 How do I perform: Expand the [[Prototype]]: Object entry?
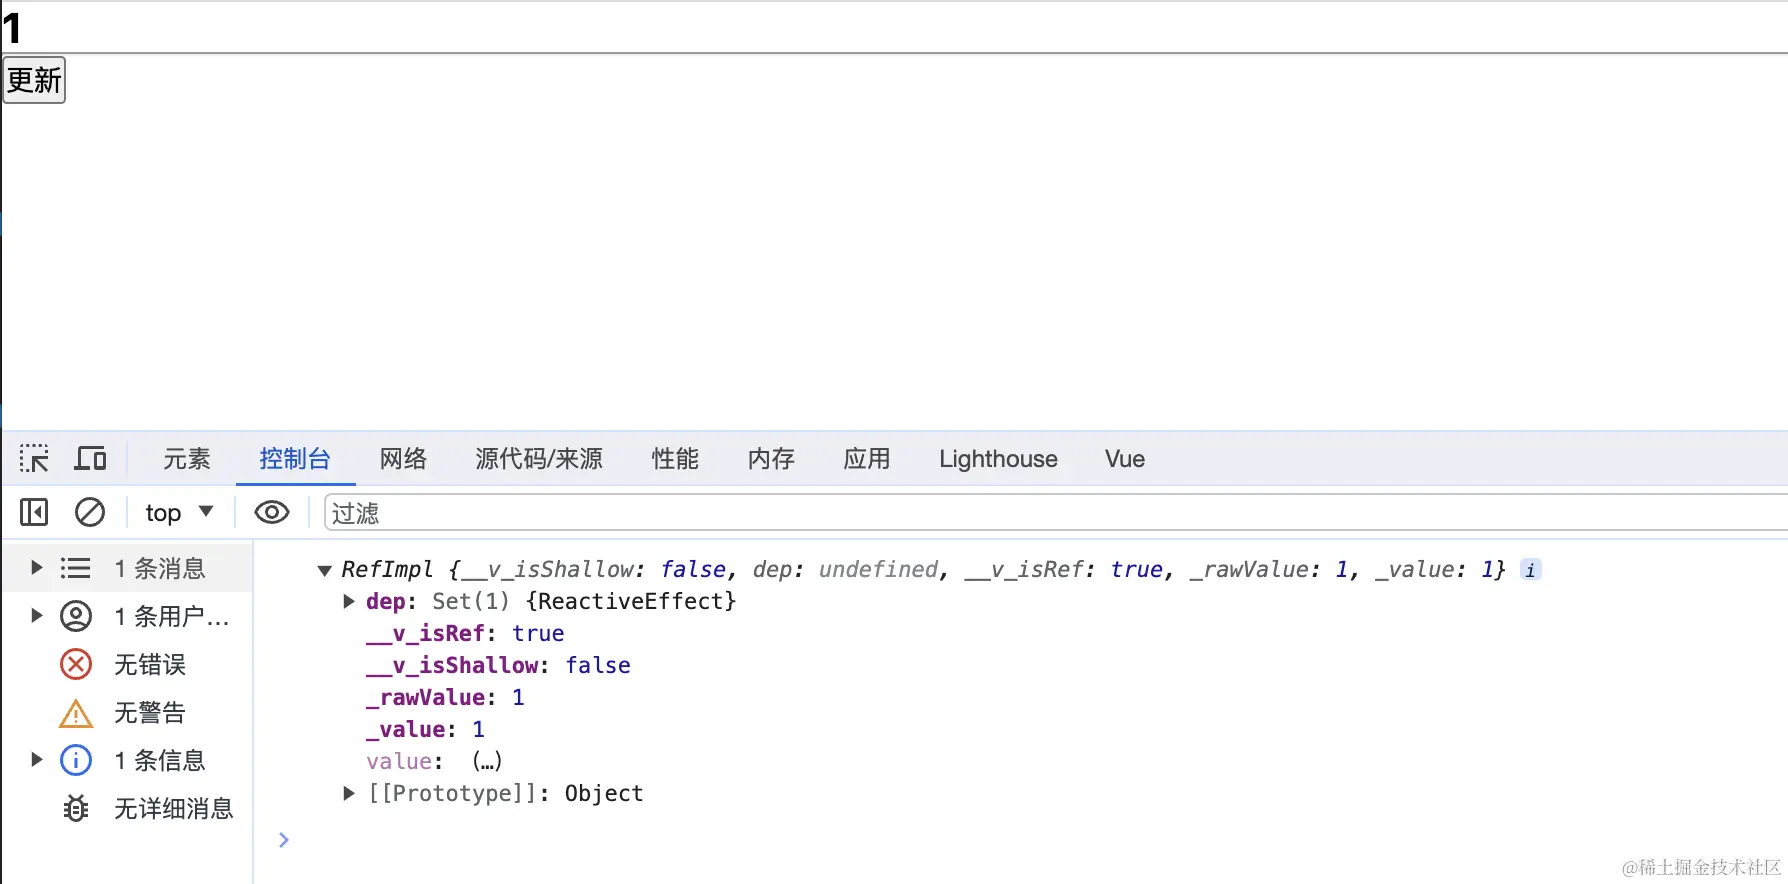click(348, 793)
